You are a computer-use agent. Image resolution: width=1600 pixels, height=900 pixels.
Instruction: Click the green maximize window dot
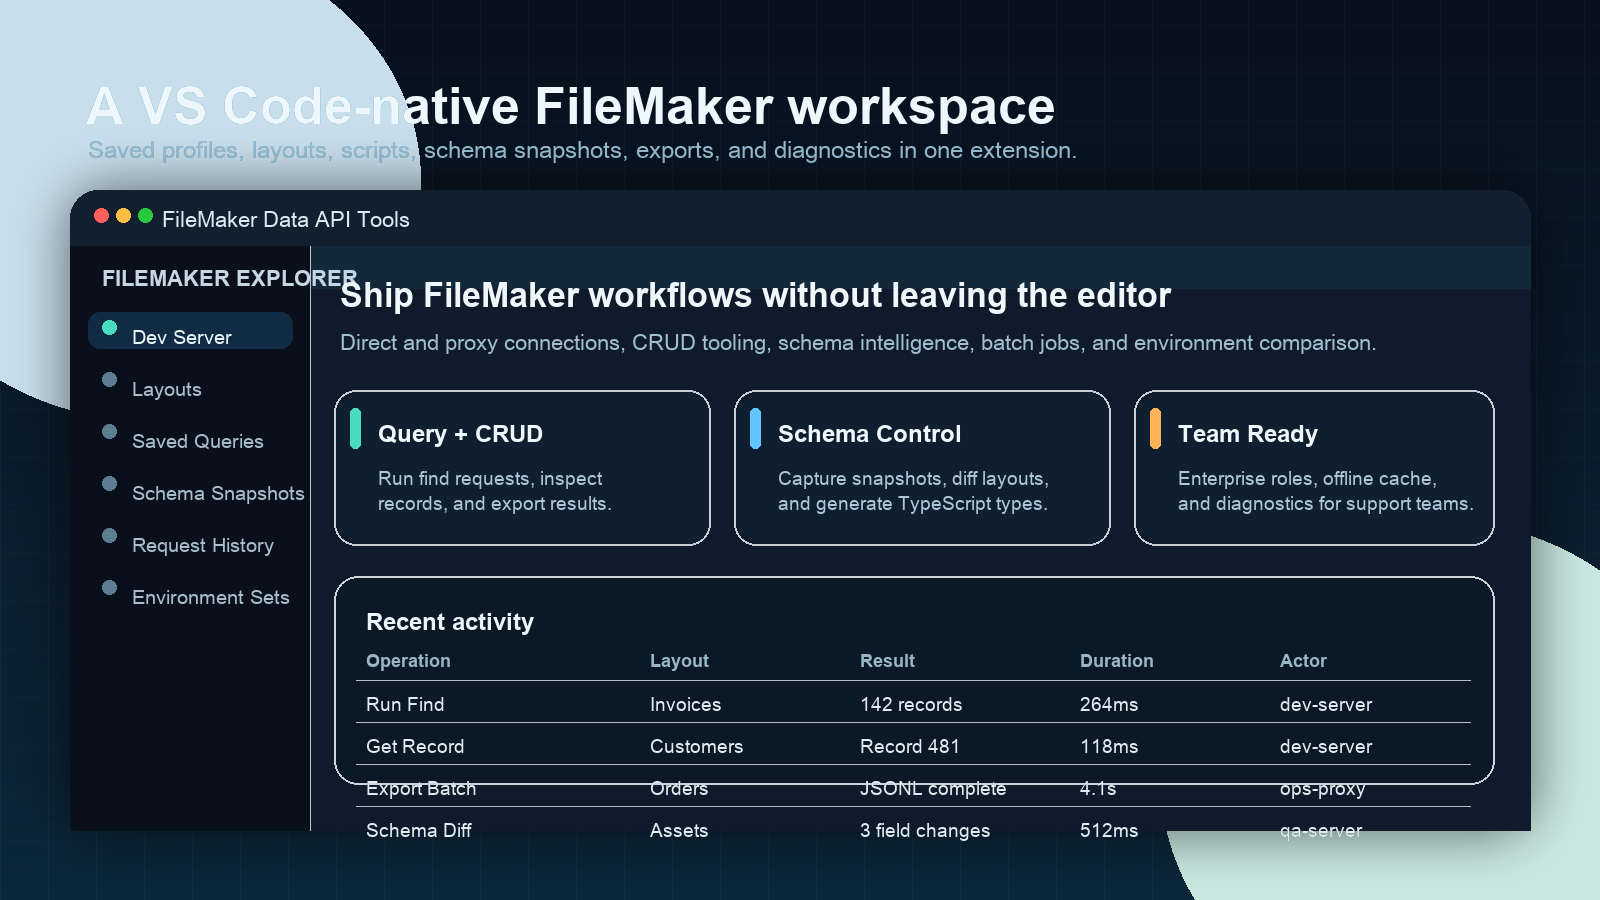[x=145, y=216]
